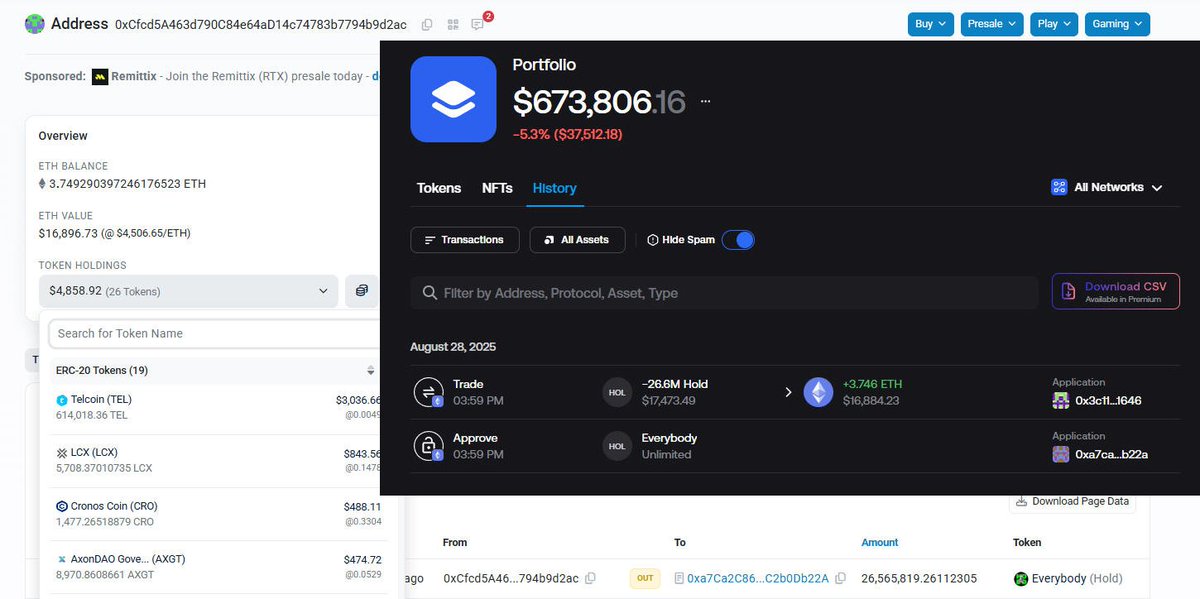The width and height of the screenshot is (1200, 599).
Task: Open the Gaming dropdown
Action: coord(1117,24)
